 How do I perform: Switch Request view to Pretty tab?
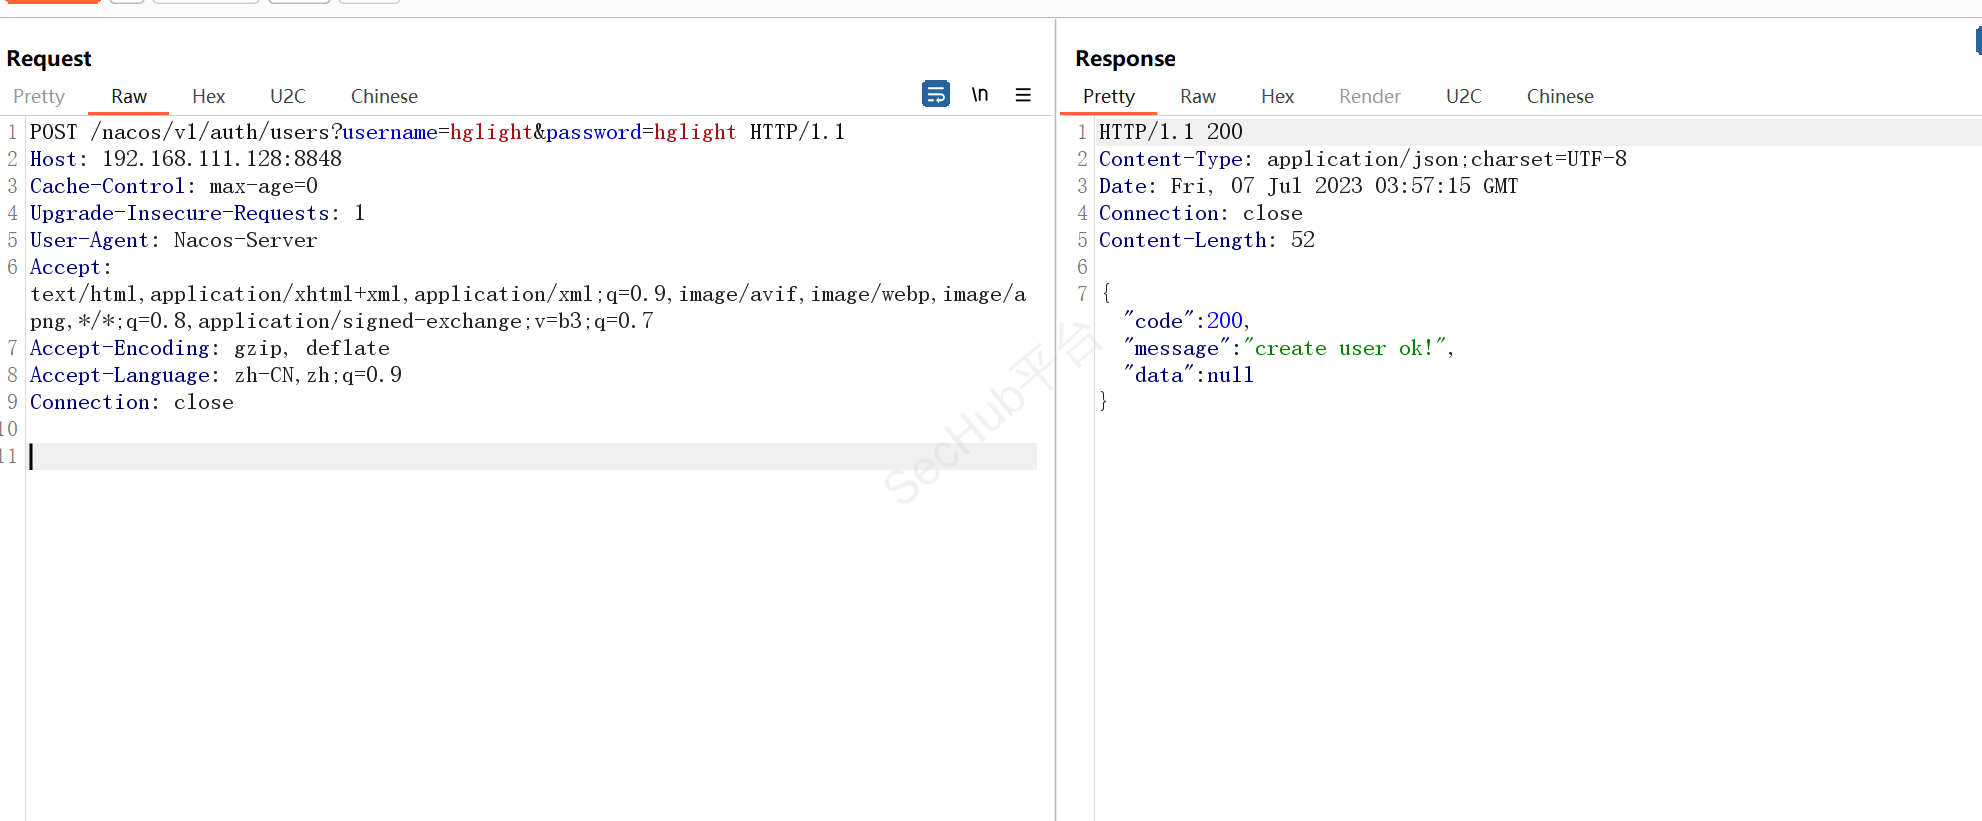(x=39, y=96)
